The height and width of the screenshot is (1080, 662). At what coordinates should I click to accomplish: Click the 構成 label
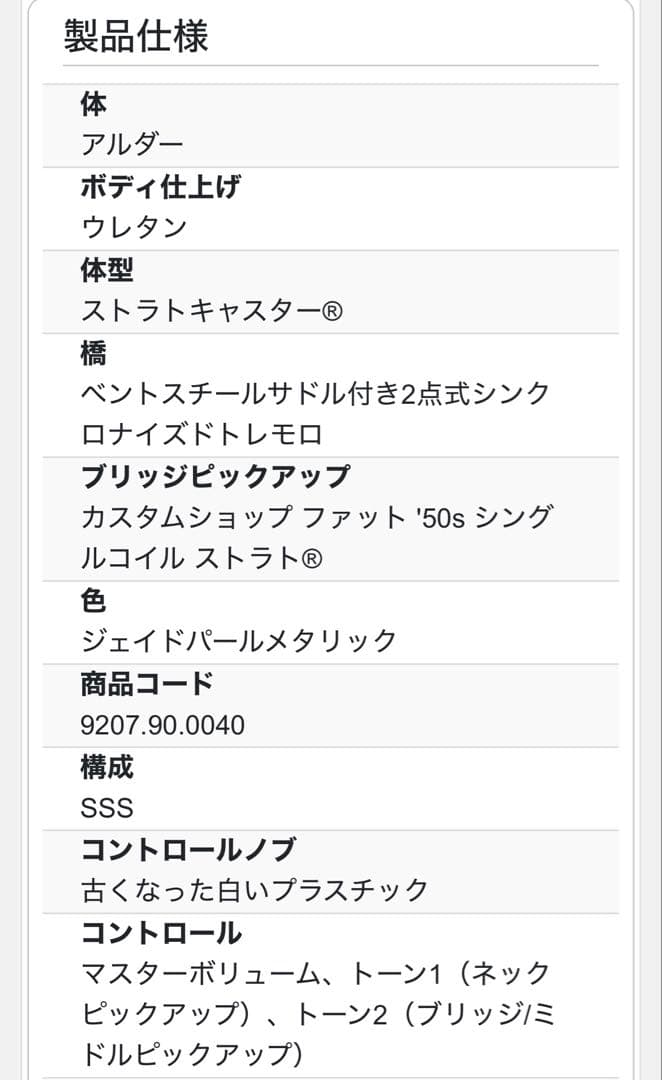click(107, 767)
